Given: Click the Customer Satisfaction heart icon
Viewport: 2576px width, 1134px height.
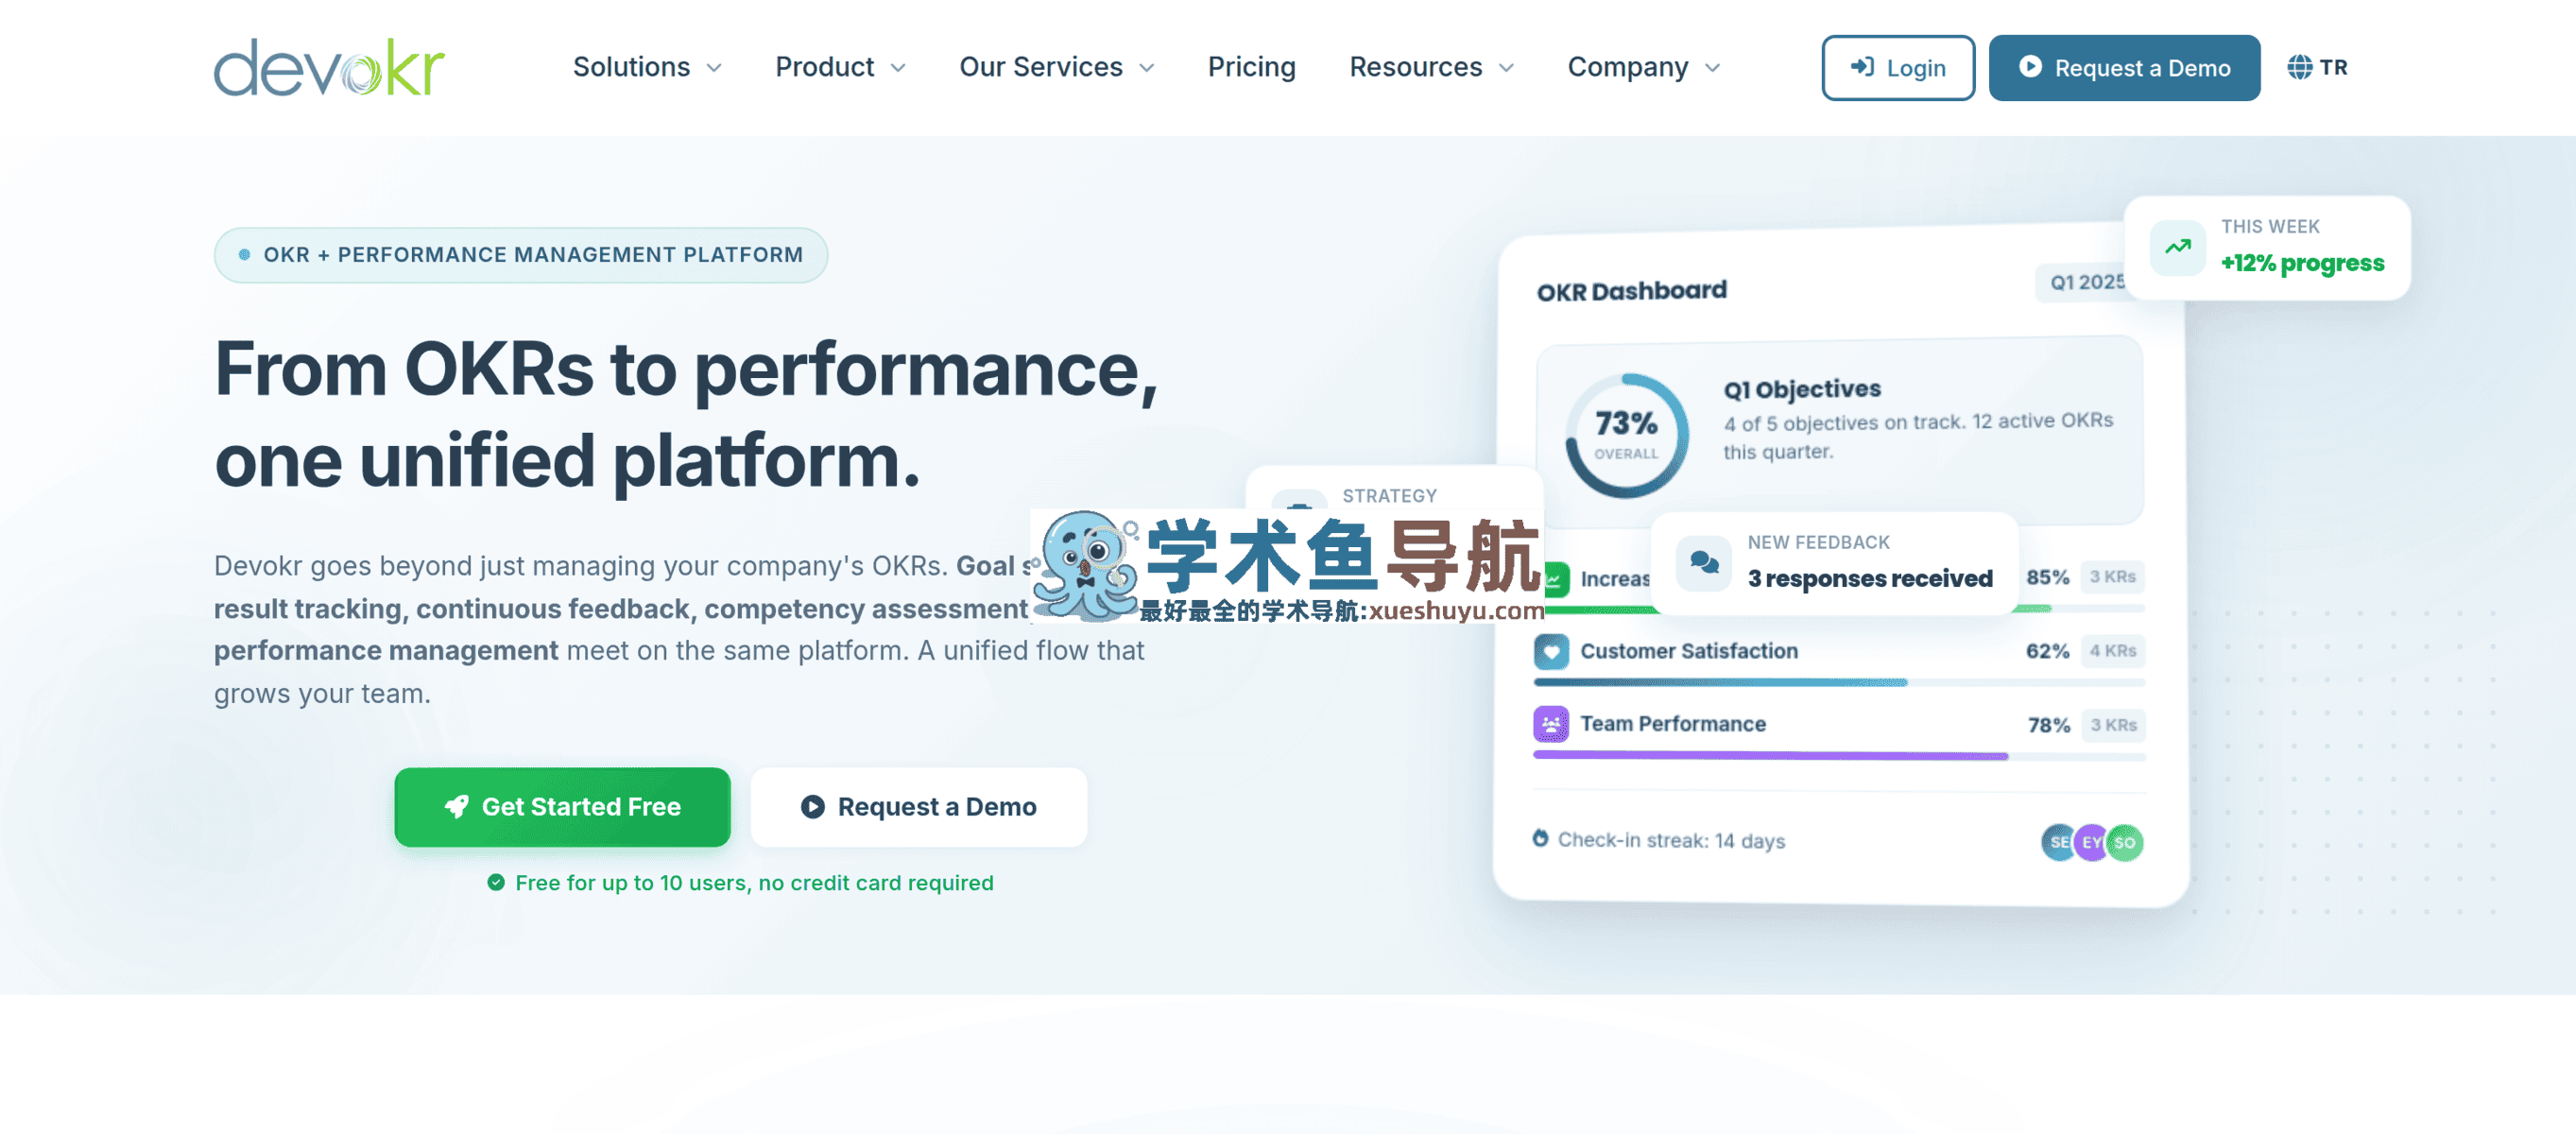Looking at the screenshot, I should pos(1550,651).
